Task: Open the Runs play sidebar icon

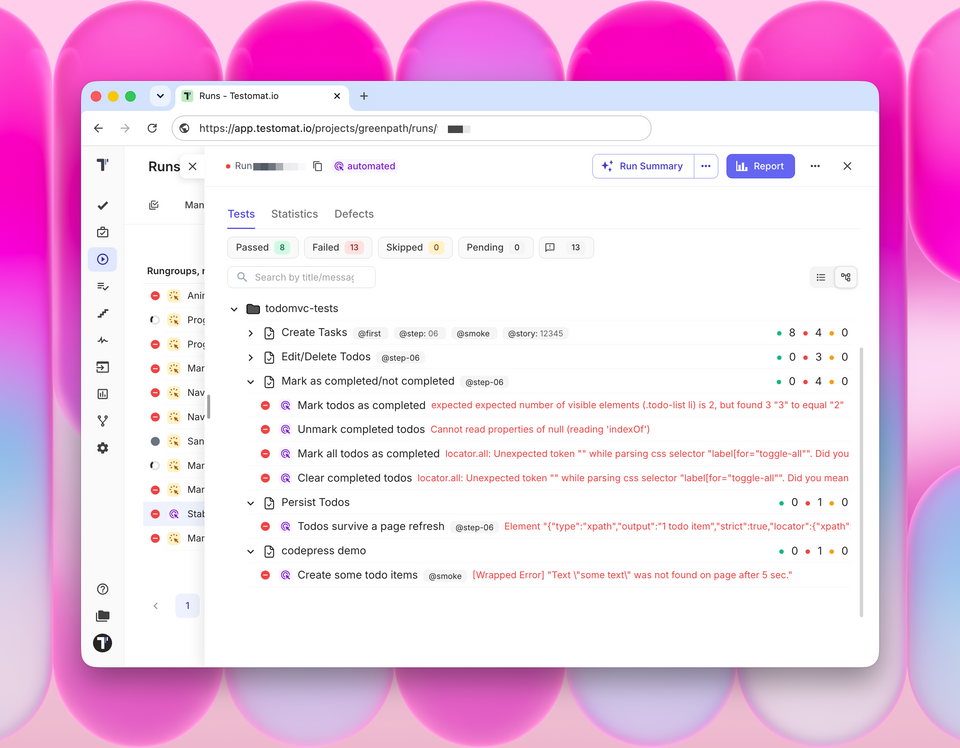Action: click(x=102, y=259)
